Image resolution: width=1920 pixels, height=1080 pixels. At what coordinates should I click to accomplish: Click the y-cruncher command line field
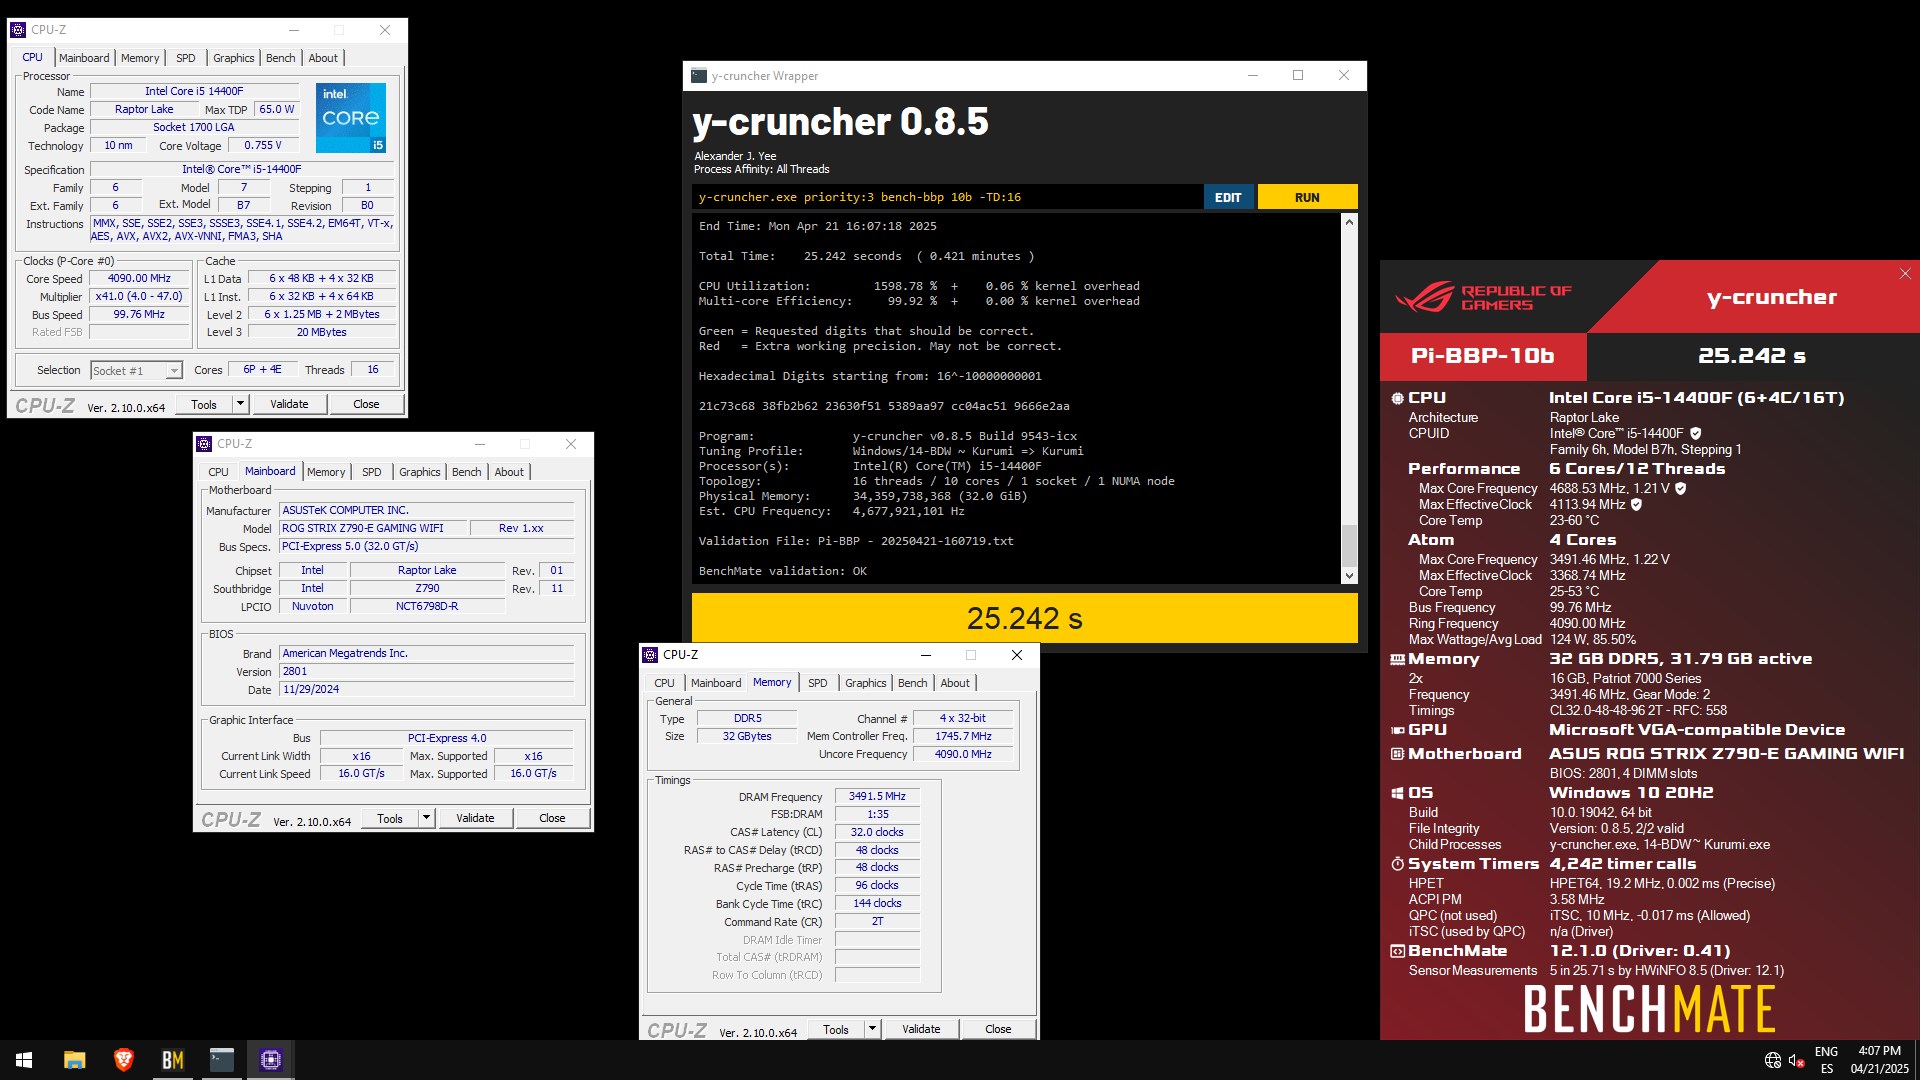pos(947,197)
